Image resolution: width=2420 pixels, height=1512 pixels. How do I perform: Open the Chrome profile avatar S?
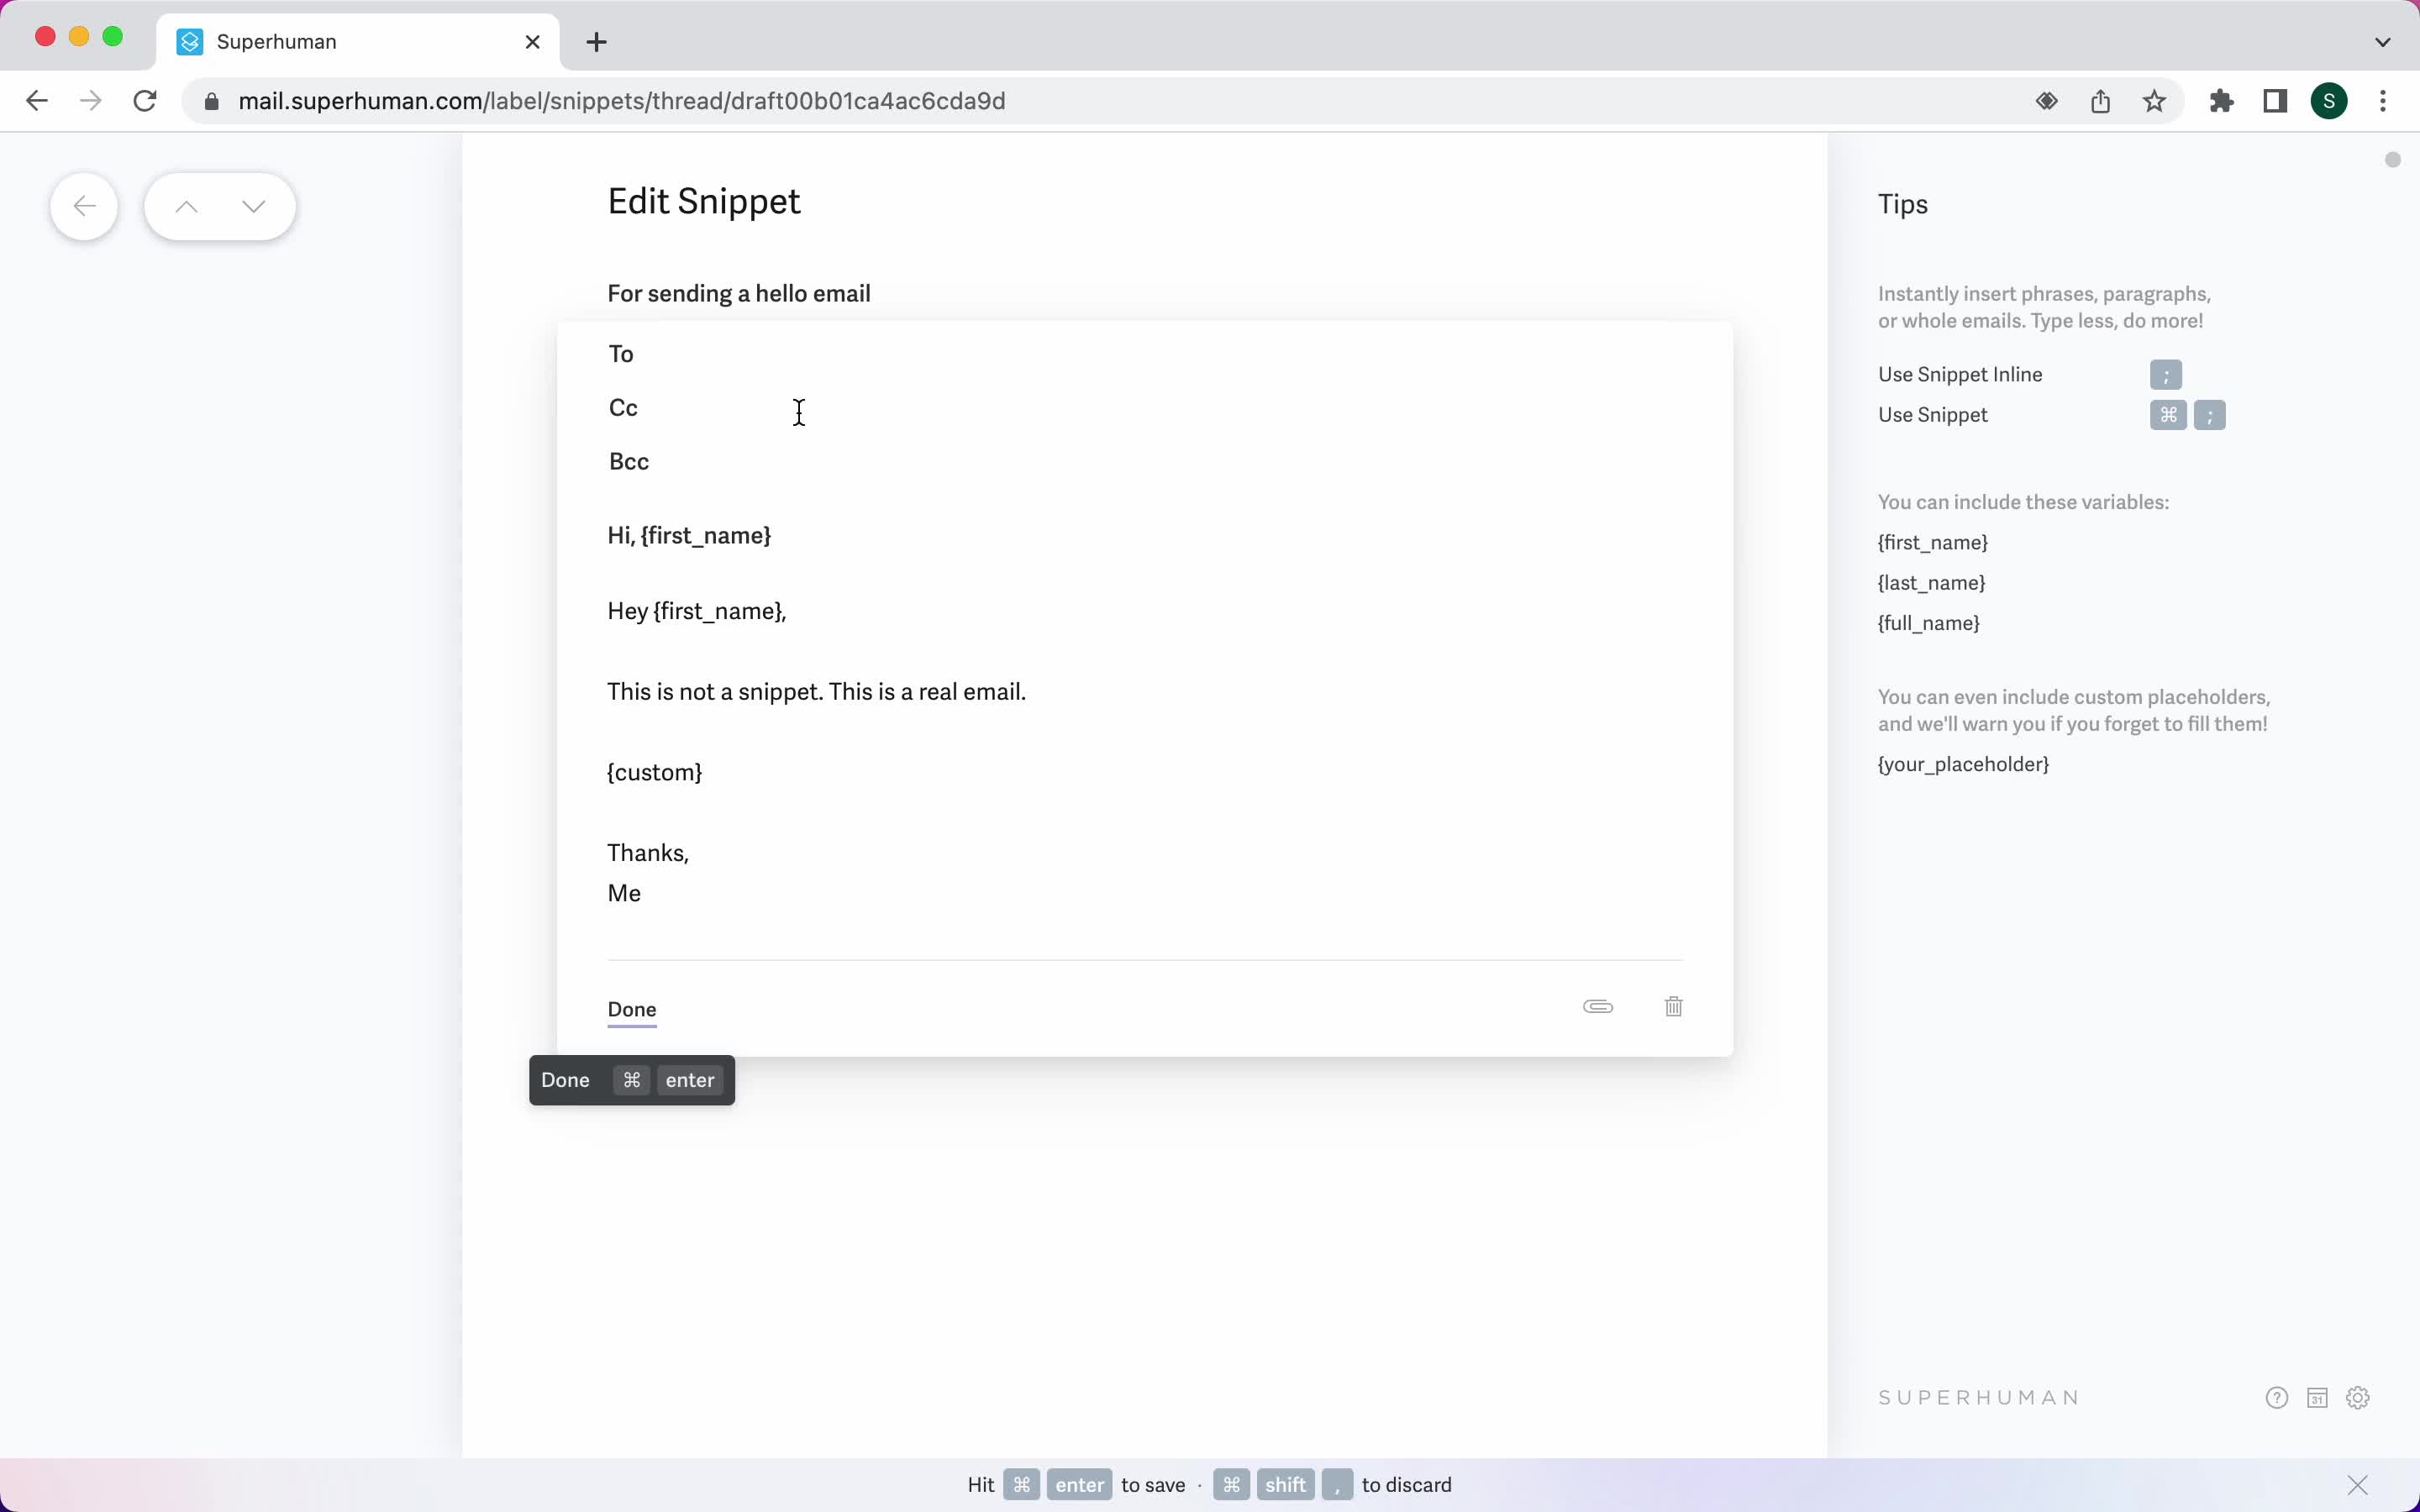(x=2329, y=101)
